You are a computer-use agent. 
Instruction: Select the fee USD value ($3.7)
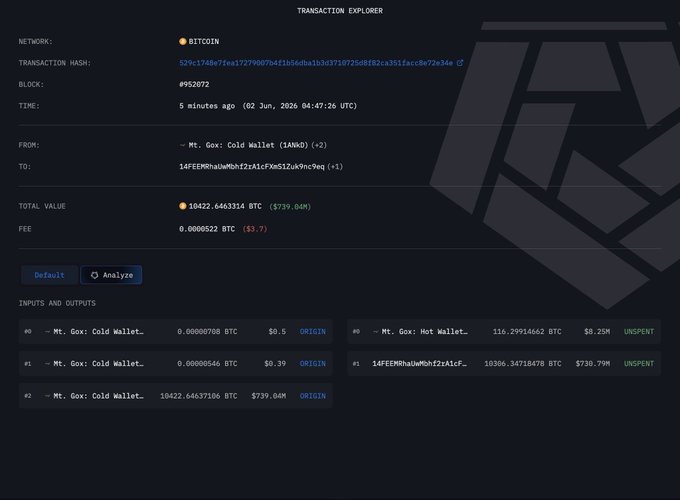click(255, 229)
